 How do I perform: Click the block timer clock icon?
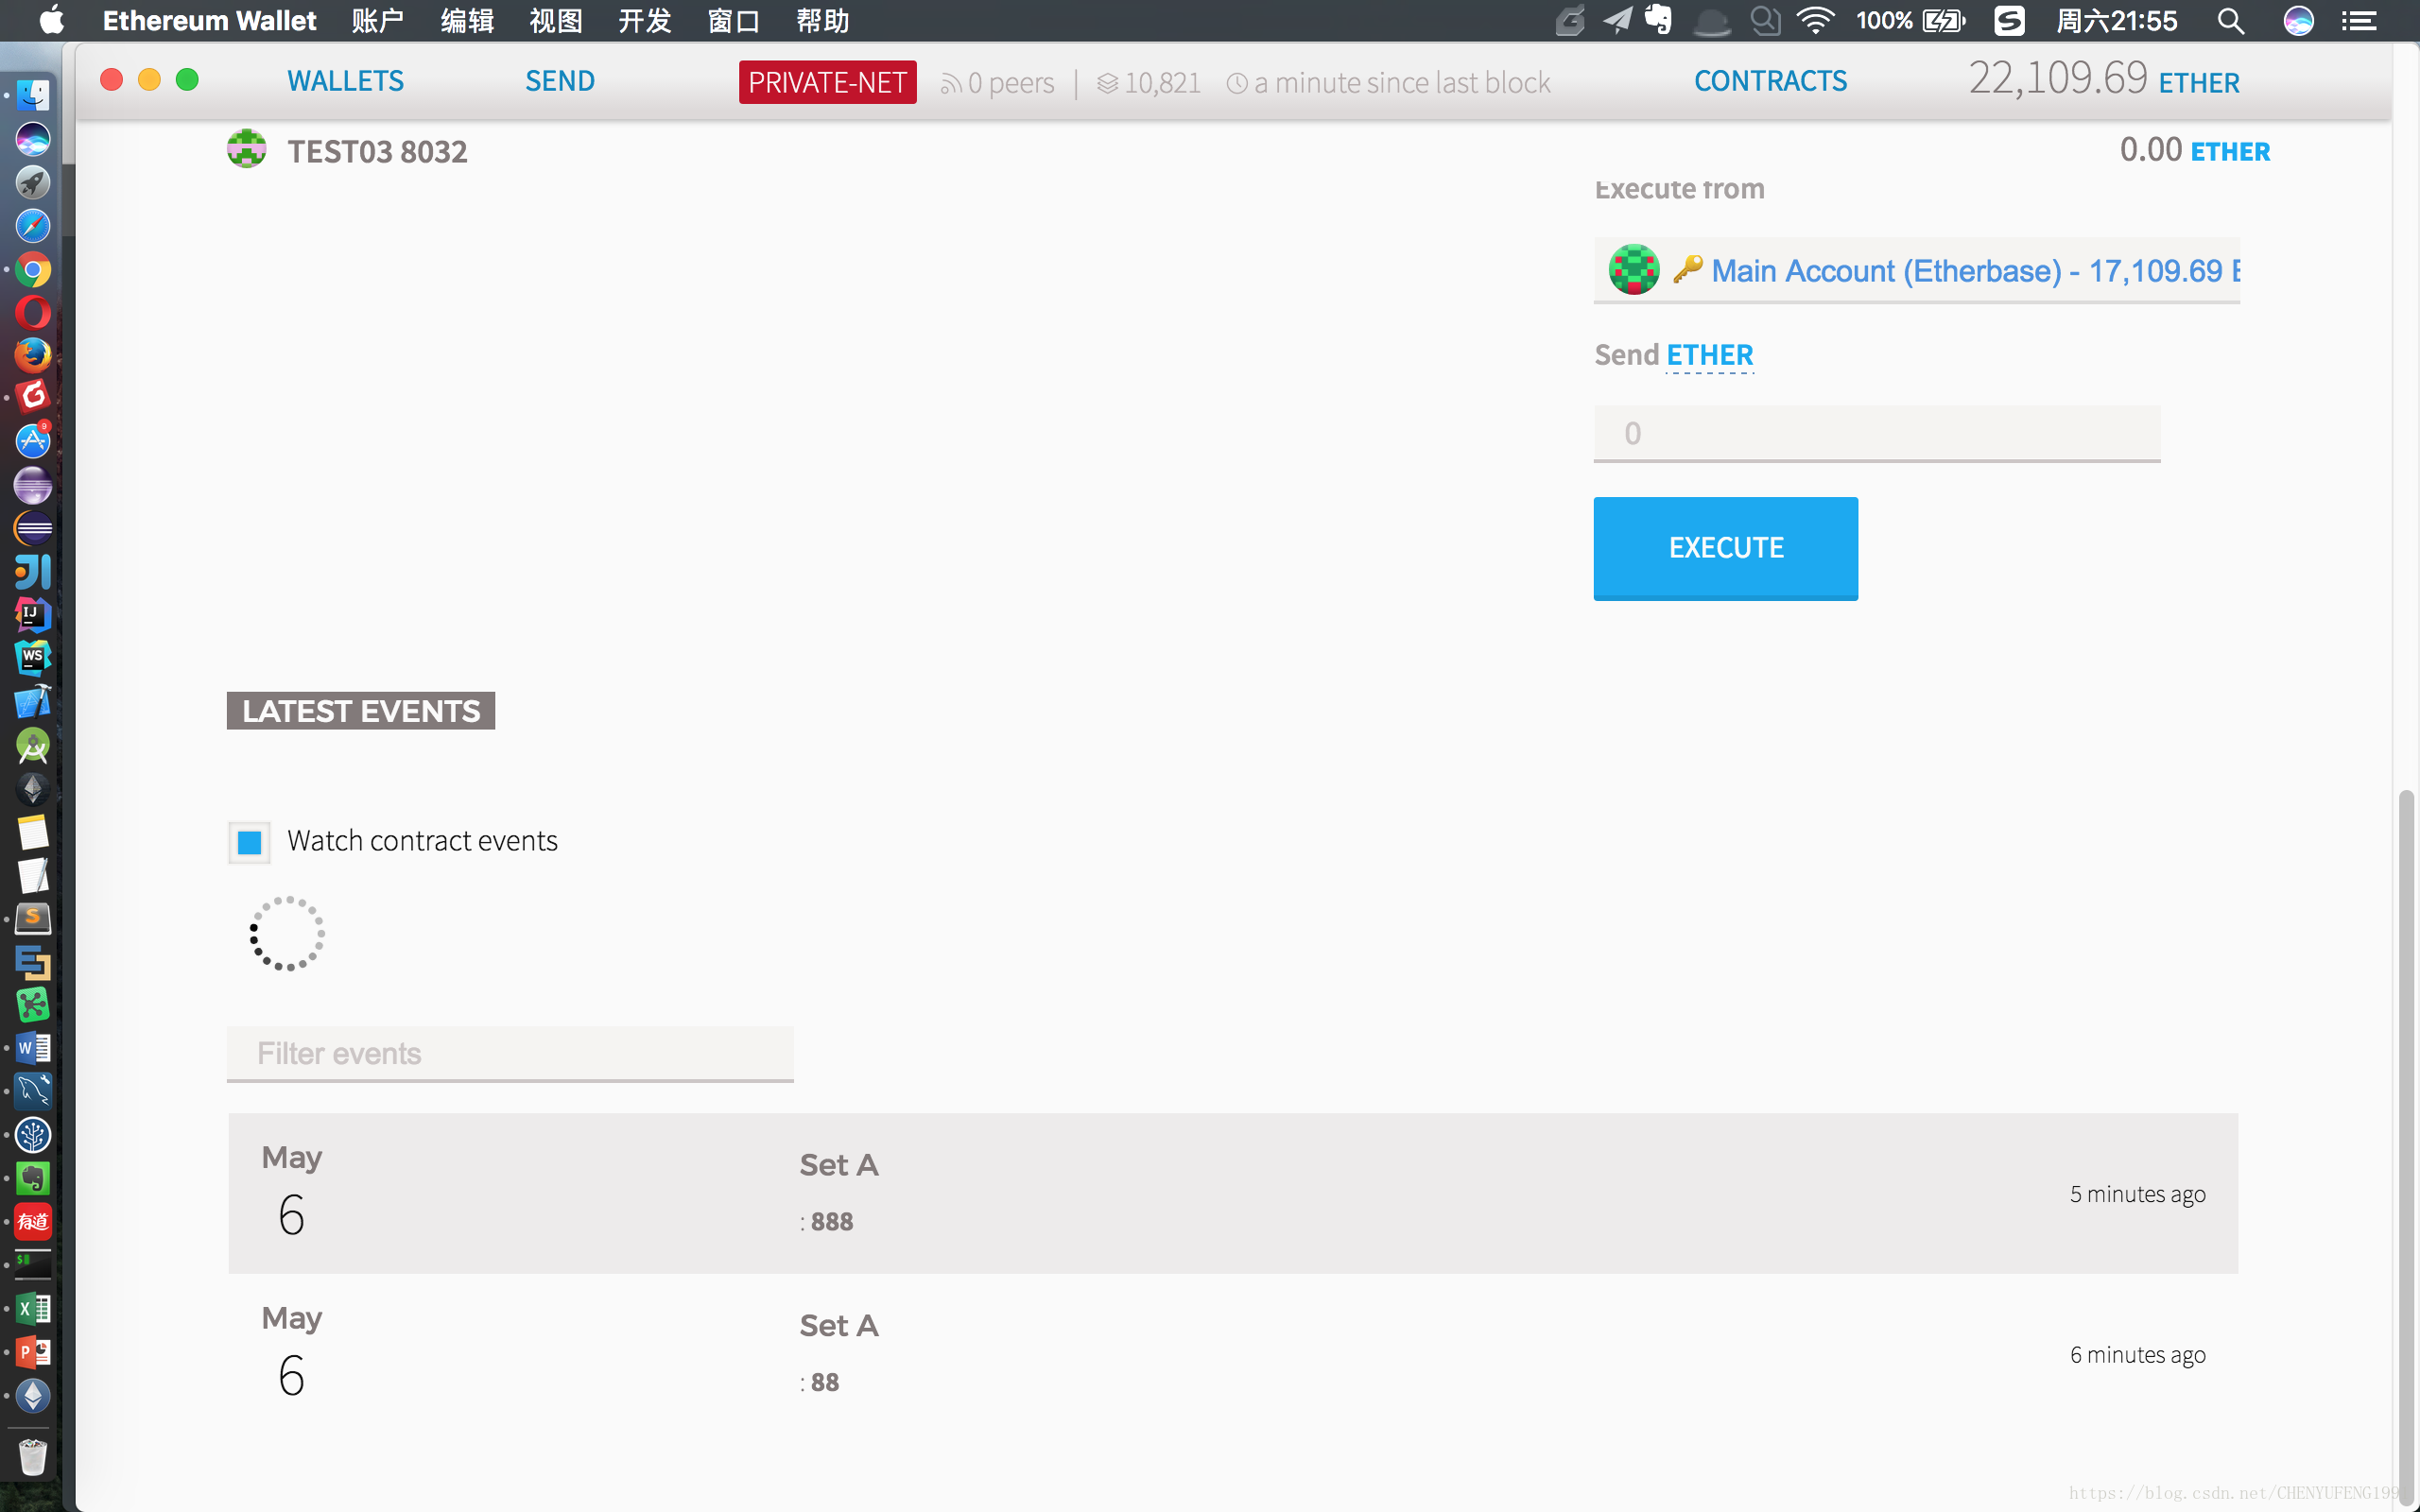[x=1237, y=82]
